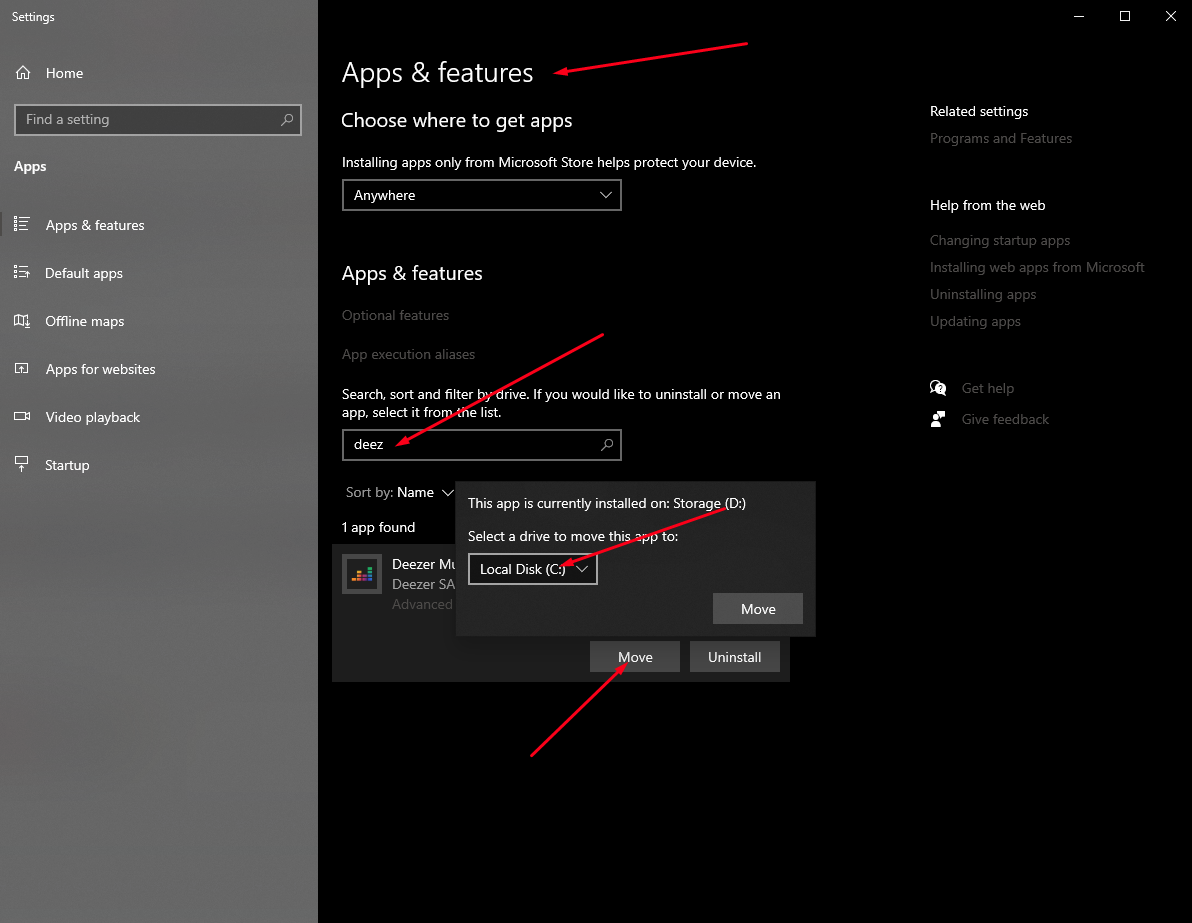
Task: Click the Offline maps sidebar icon
Action: 22,320
